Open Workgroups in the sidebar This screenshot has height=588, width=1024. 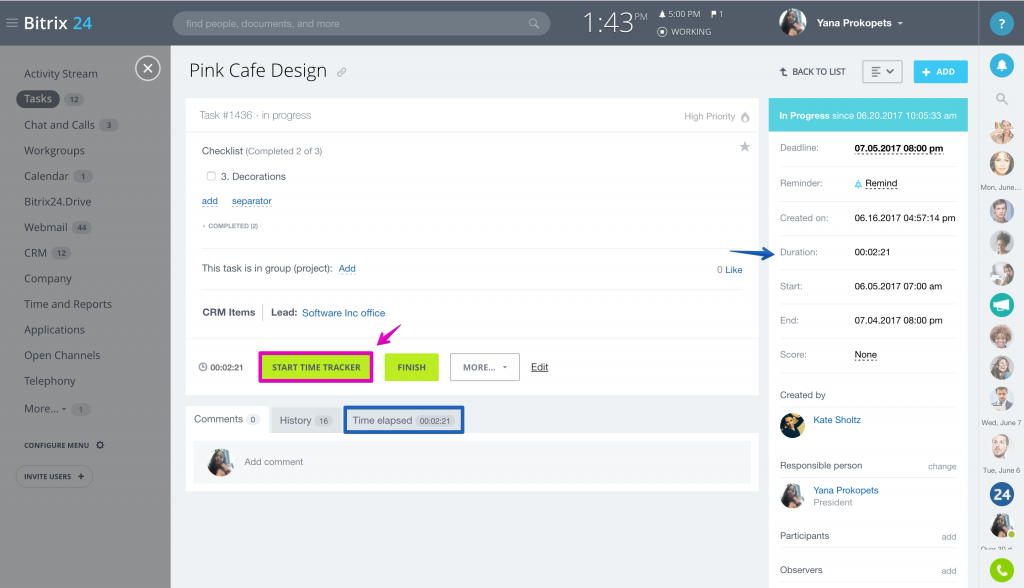point(54,150)
